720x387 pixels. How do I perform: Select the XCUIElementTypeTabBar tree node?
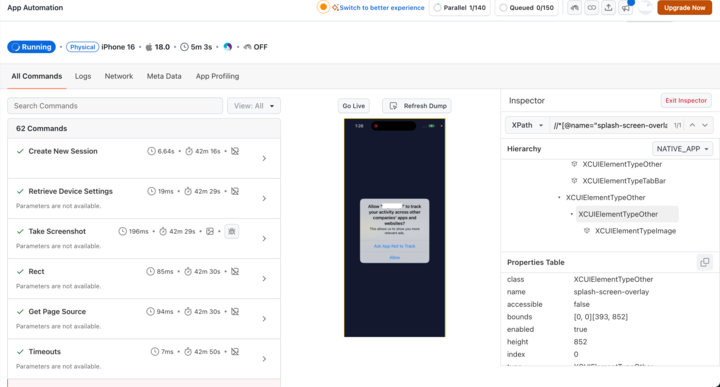point(624,181)
